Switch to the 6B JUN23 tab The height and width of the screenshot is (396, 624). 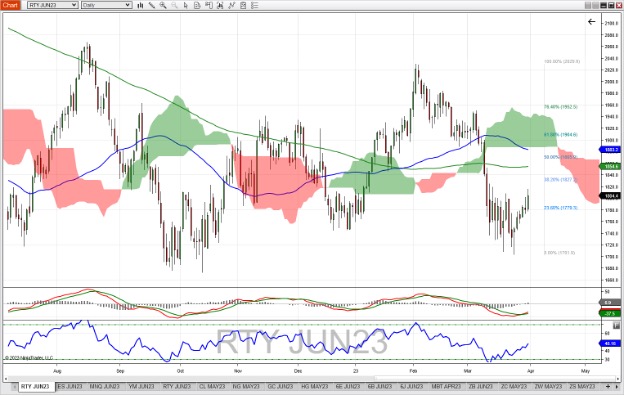pyautogui.click(x=380, y=386)
